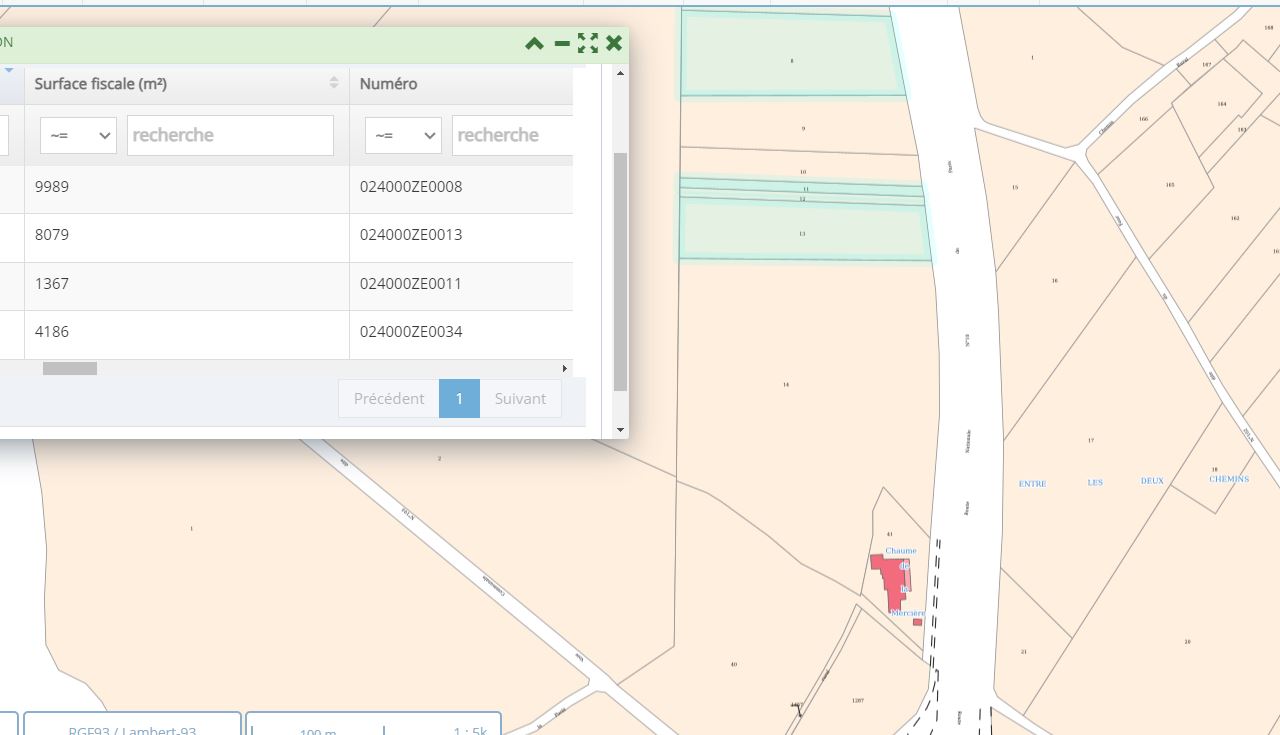Expand results panel to fullscreen
This screenshot has width=1280, height=735.
pos(588,43)
